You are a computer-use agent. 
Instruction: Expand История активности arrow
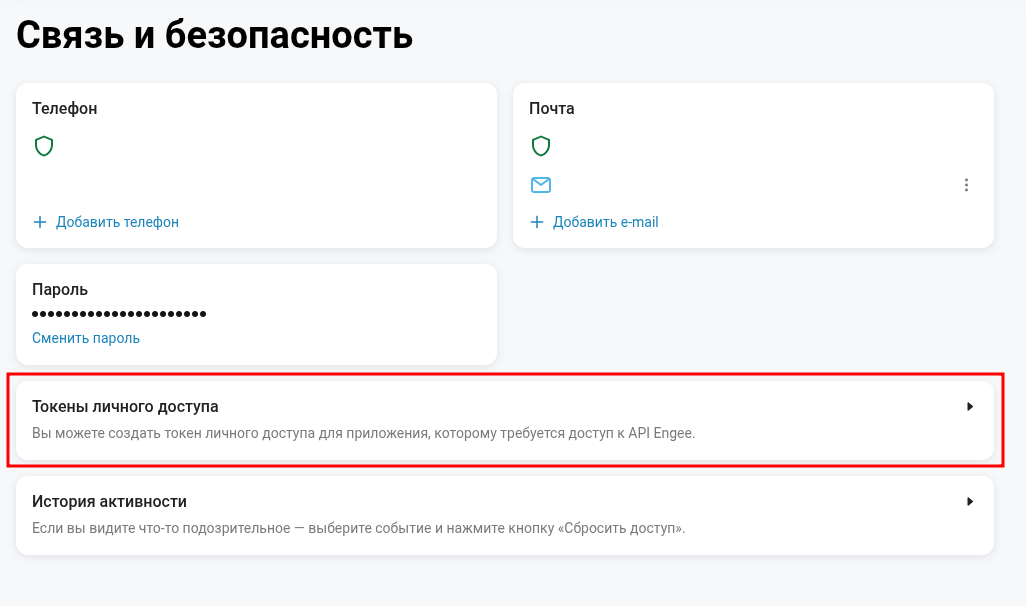pyautogui.click(x=970, y=501)
